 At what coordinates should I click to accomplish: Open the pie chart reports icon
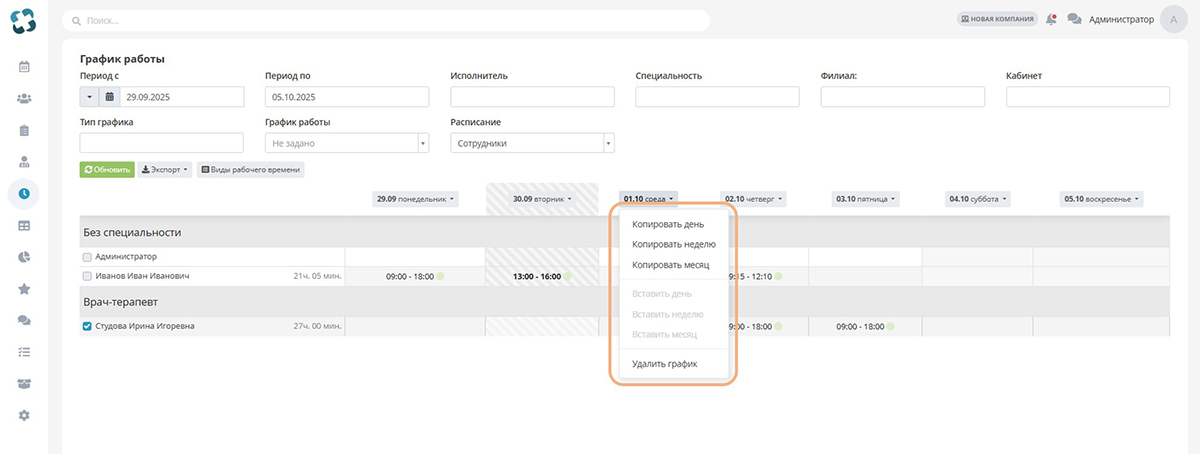point(24,257)
